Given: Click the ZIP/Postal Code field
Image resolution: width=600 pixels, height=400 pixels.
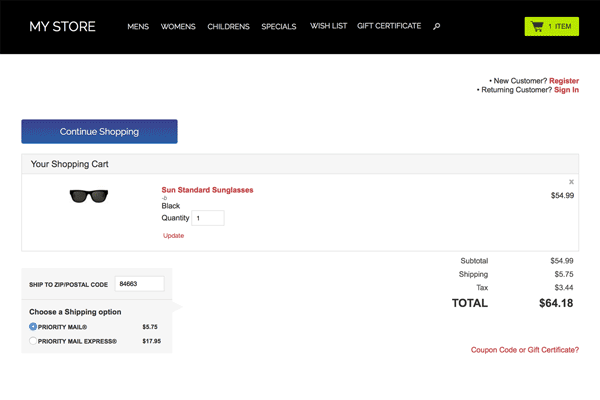Looking at the screenshot, I should coord(139,284).
